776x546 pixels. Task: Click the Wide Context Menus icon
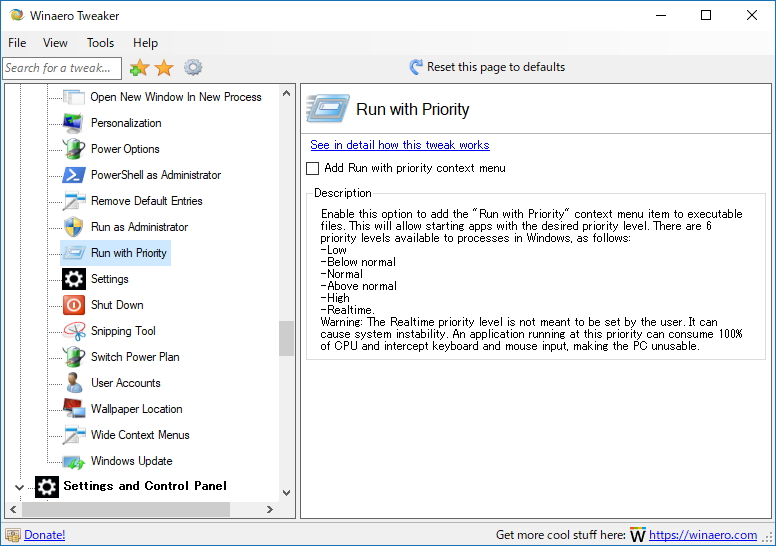[74, 435]
